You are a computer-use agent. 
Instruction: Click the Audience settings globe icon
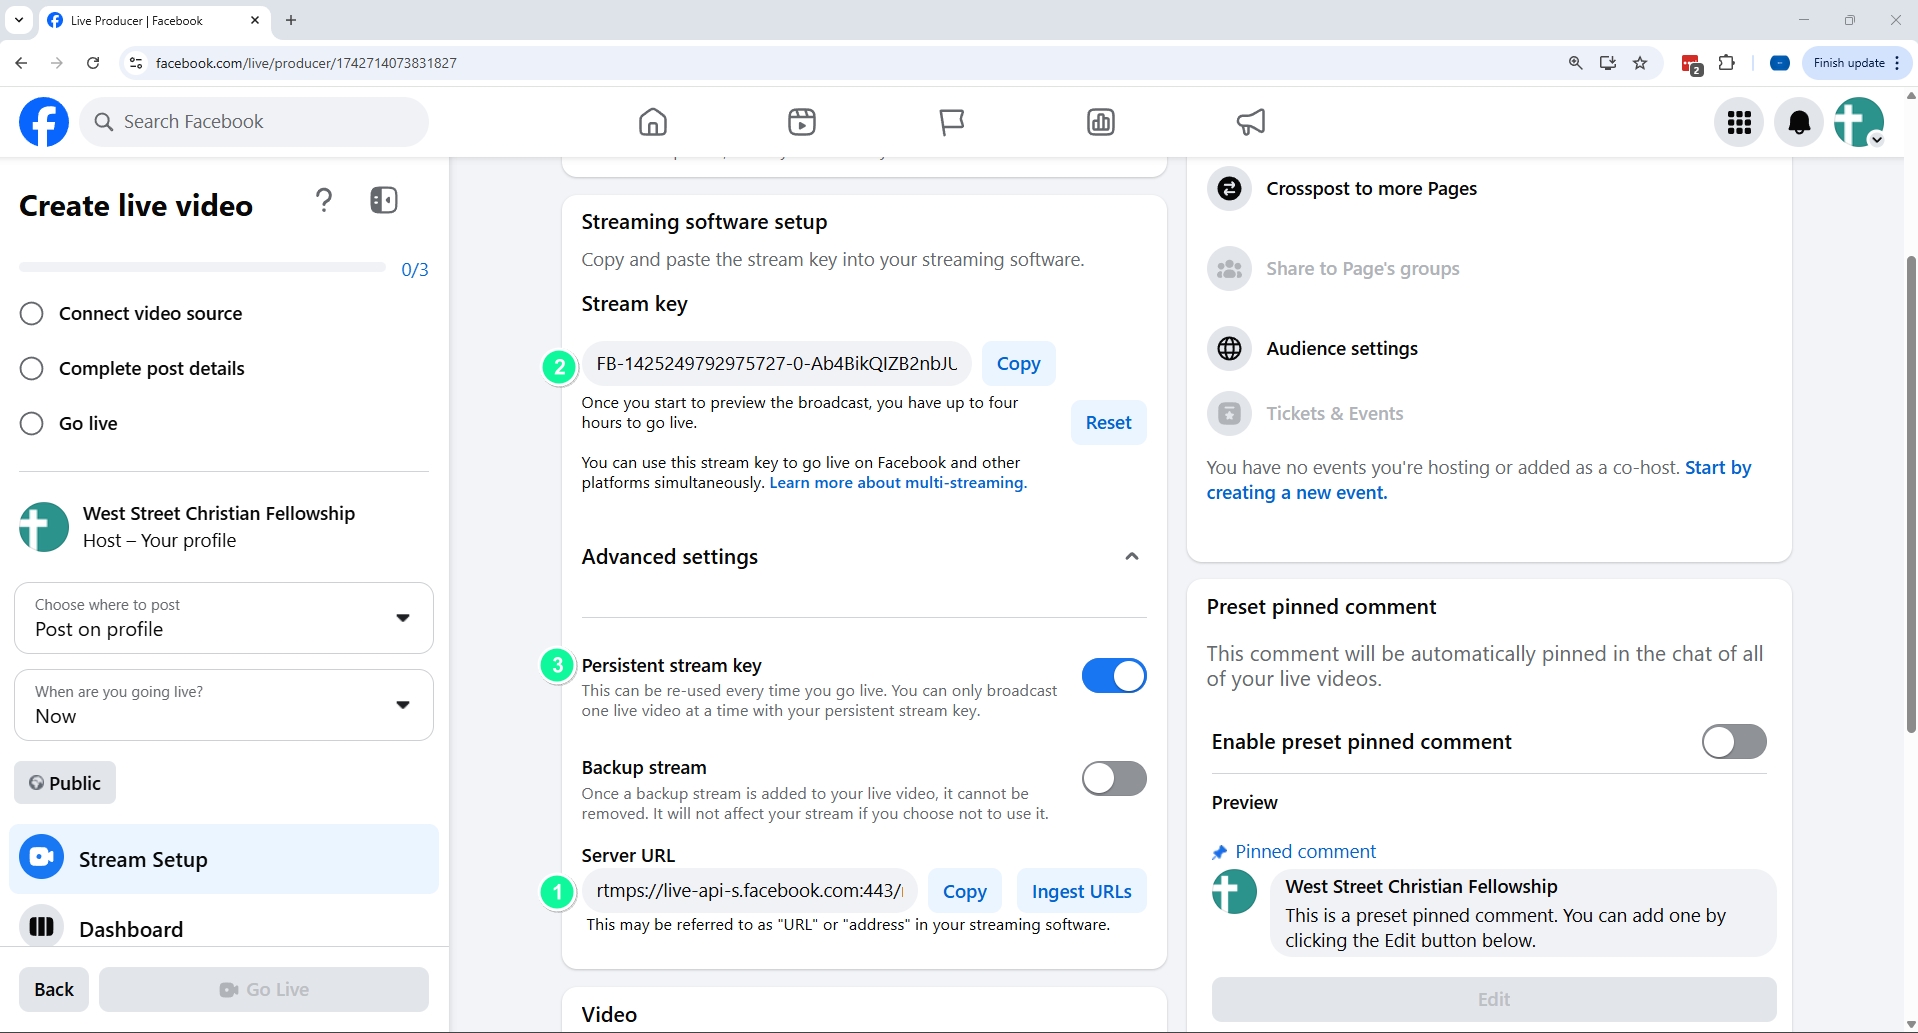1229,348
